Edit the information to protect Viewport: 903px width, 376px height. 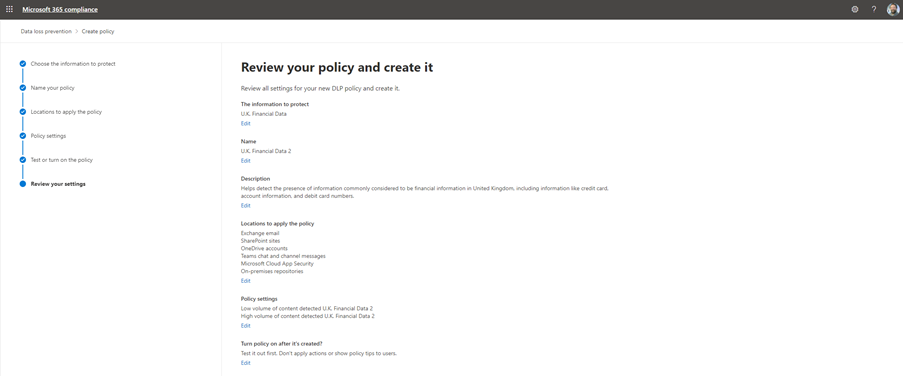pos(245,123)
